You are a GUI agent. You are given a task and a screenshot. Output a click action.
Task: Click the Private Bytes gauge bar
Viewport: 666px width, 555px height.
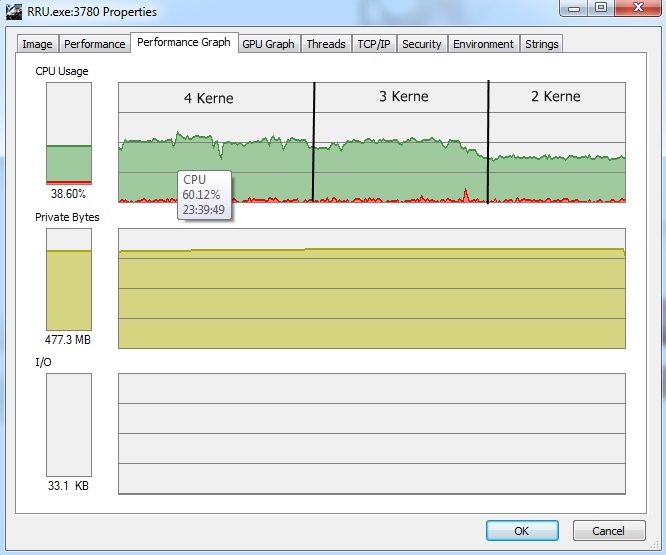tap(69, 279)
